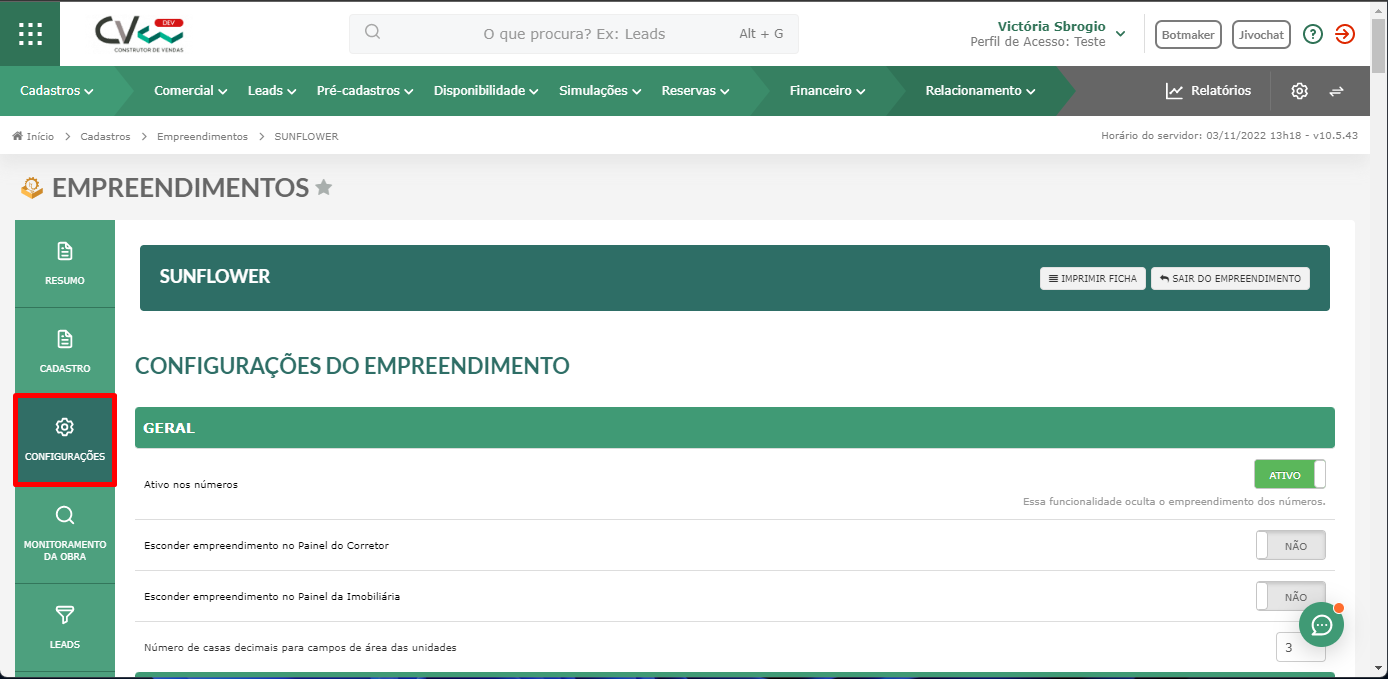Toggle Esconder empreendimento no Painel do Corretor

[1290, 546]
